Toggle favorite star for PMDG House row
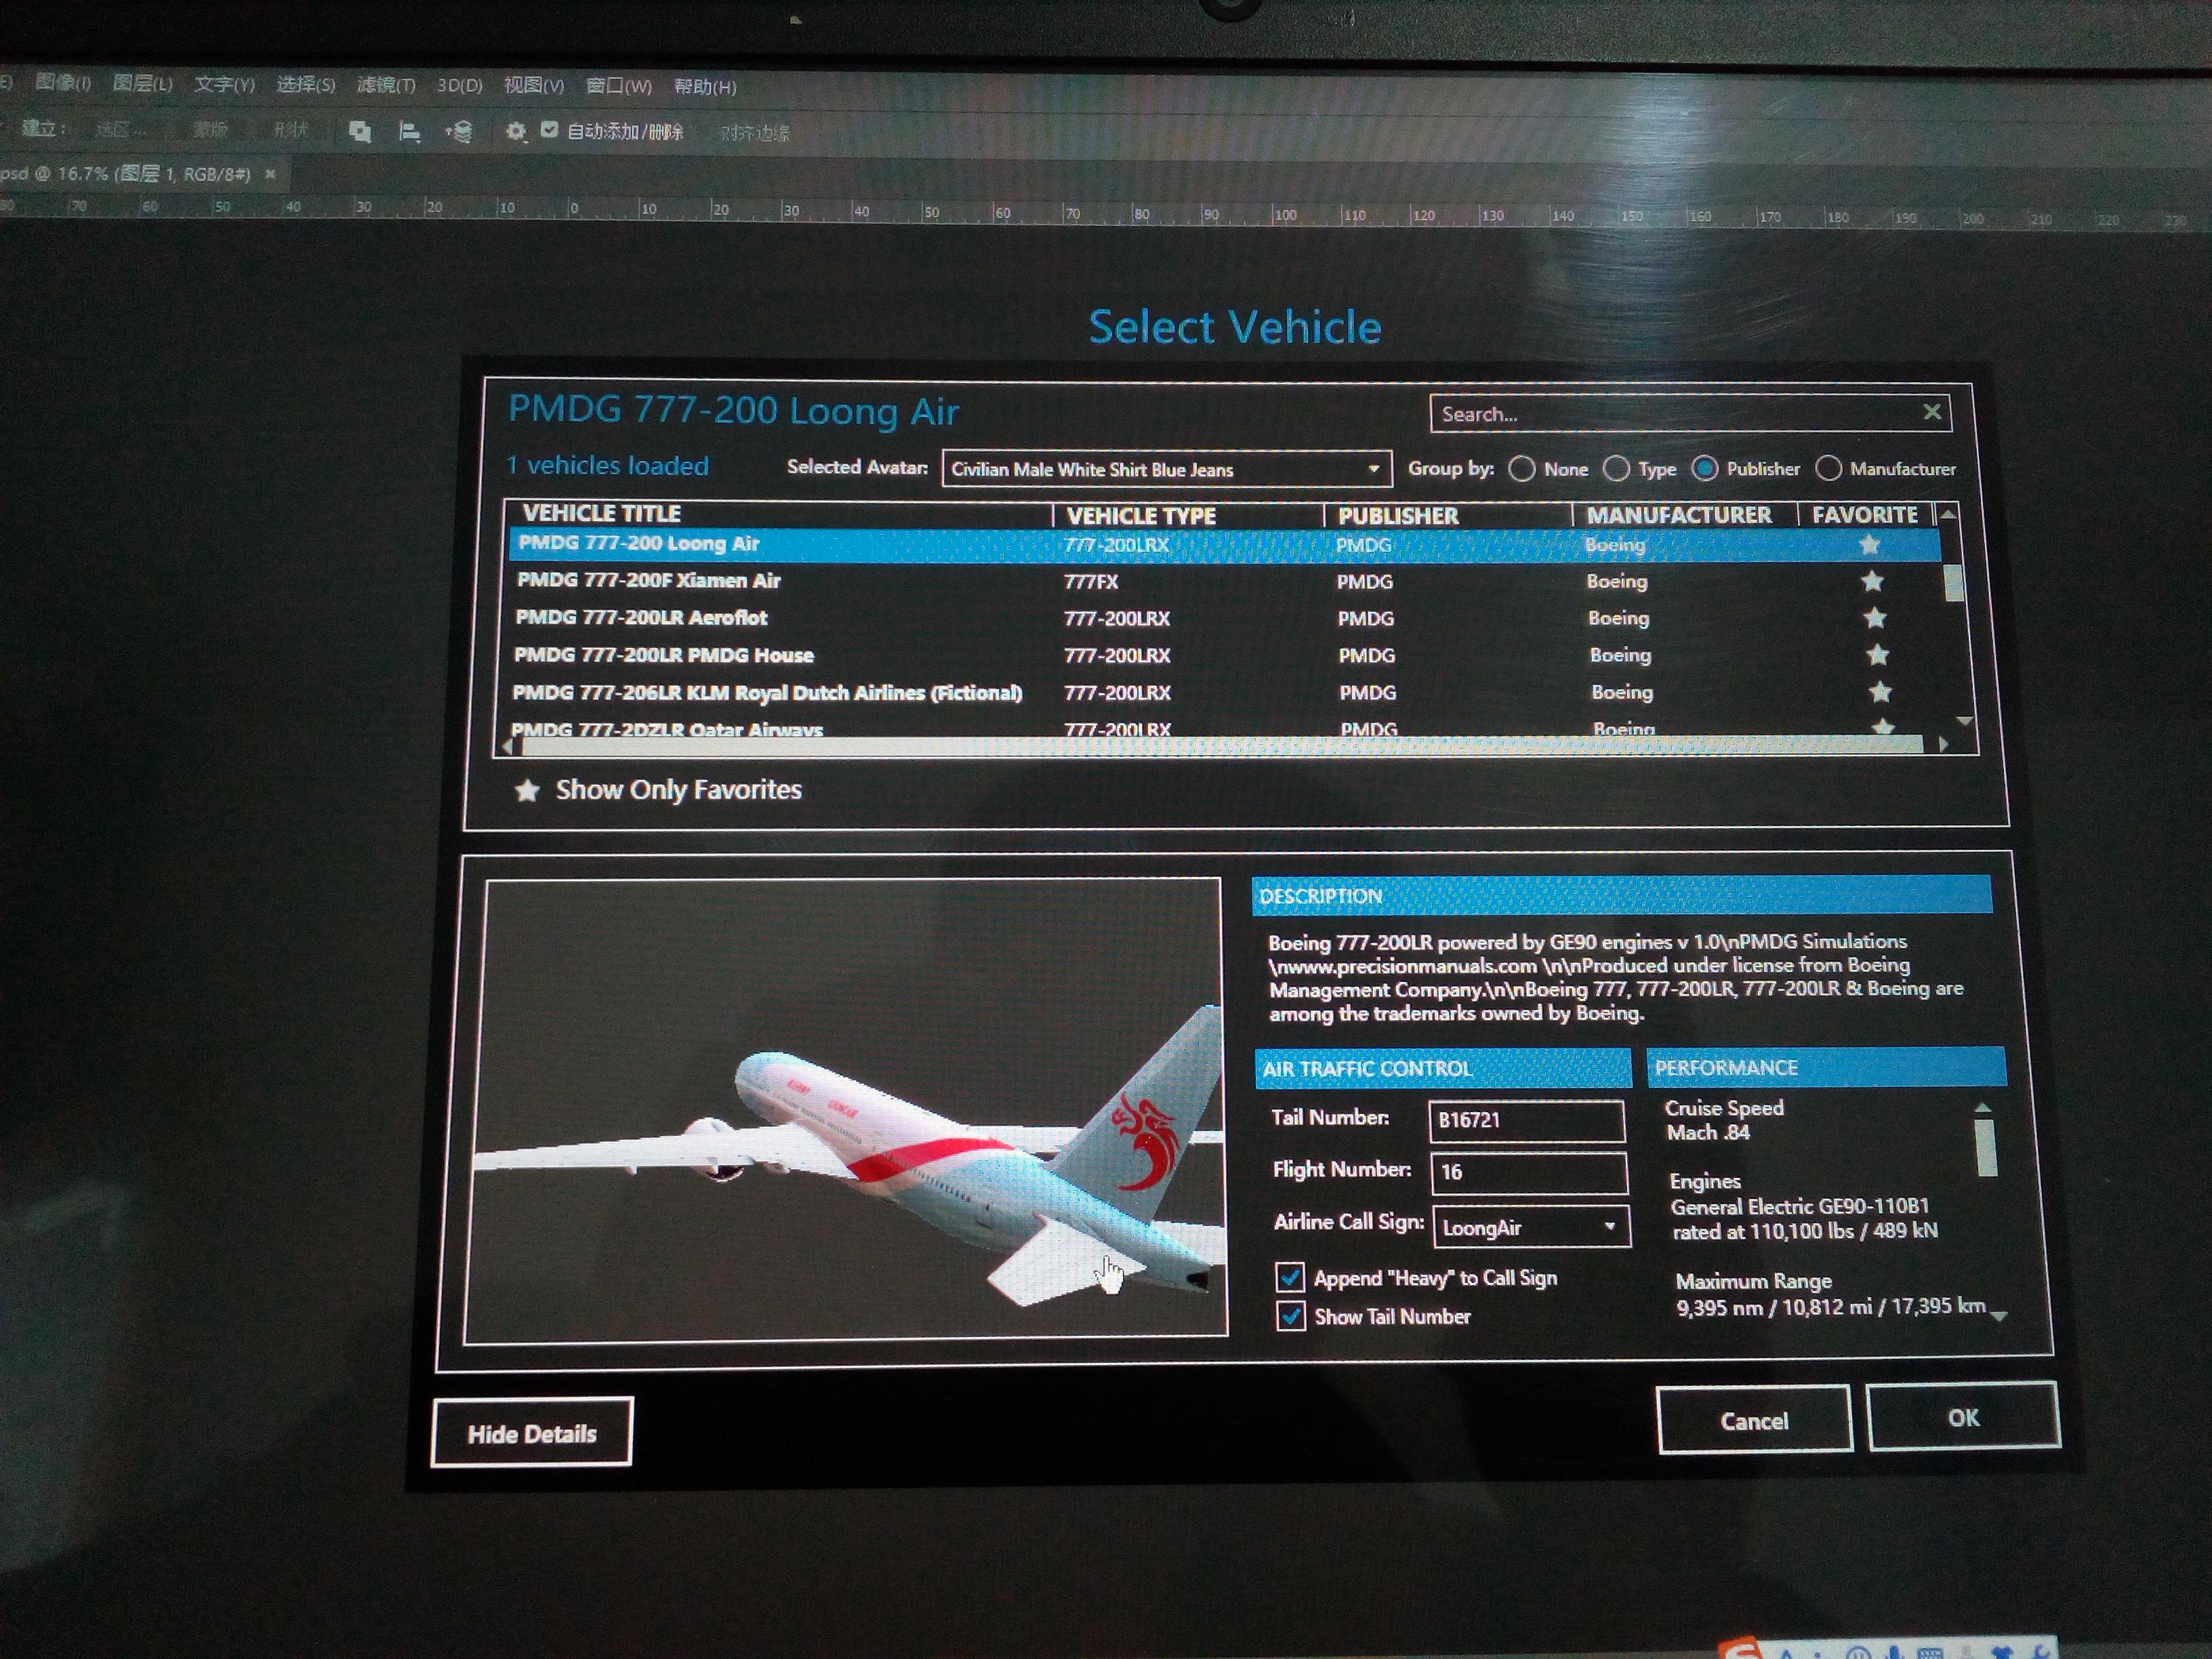The height and width of the screenshot is (1659, 2212). [x=1878, y=655]
